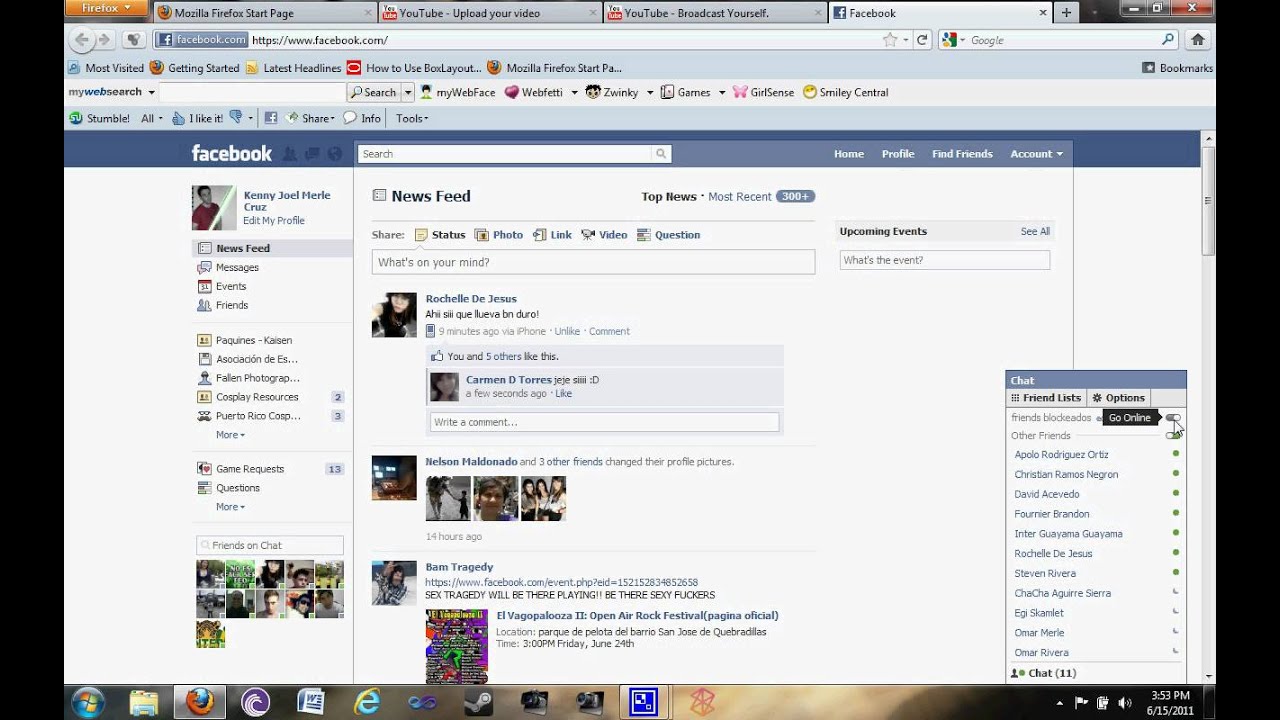Toggle Other Friends list online status
This screenshot has height=720, width=1280.
(1172, 435)
